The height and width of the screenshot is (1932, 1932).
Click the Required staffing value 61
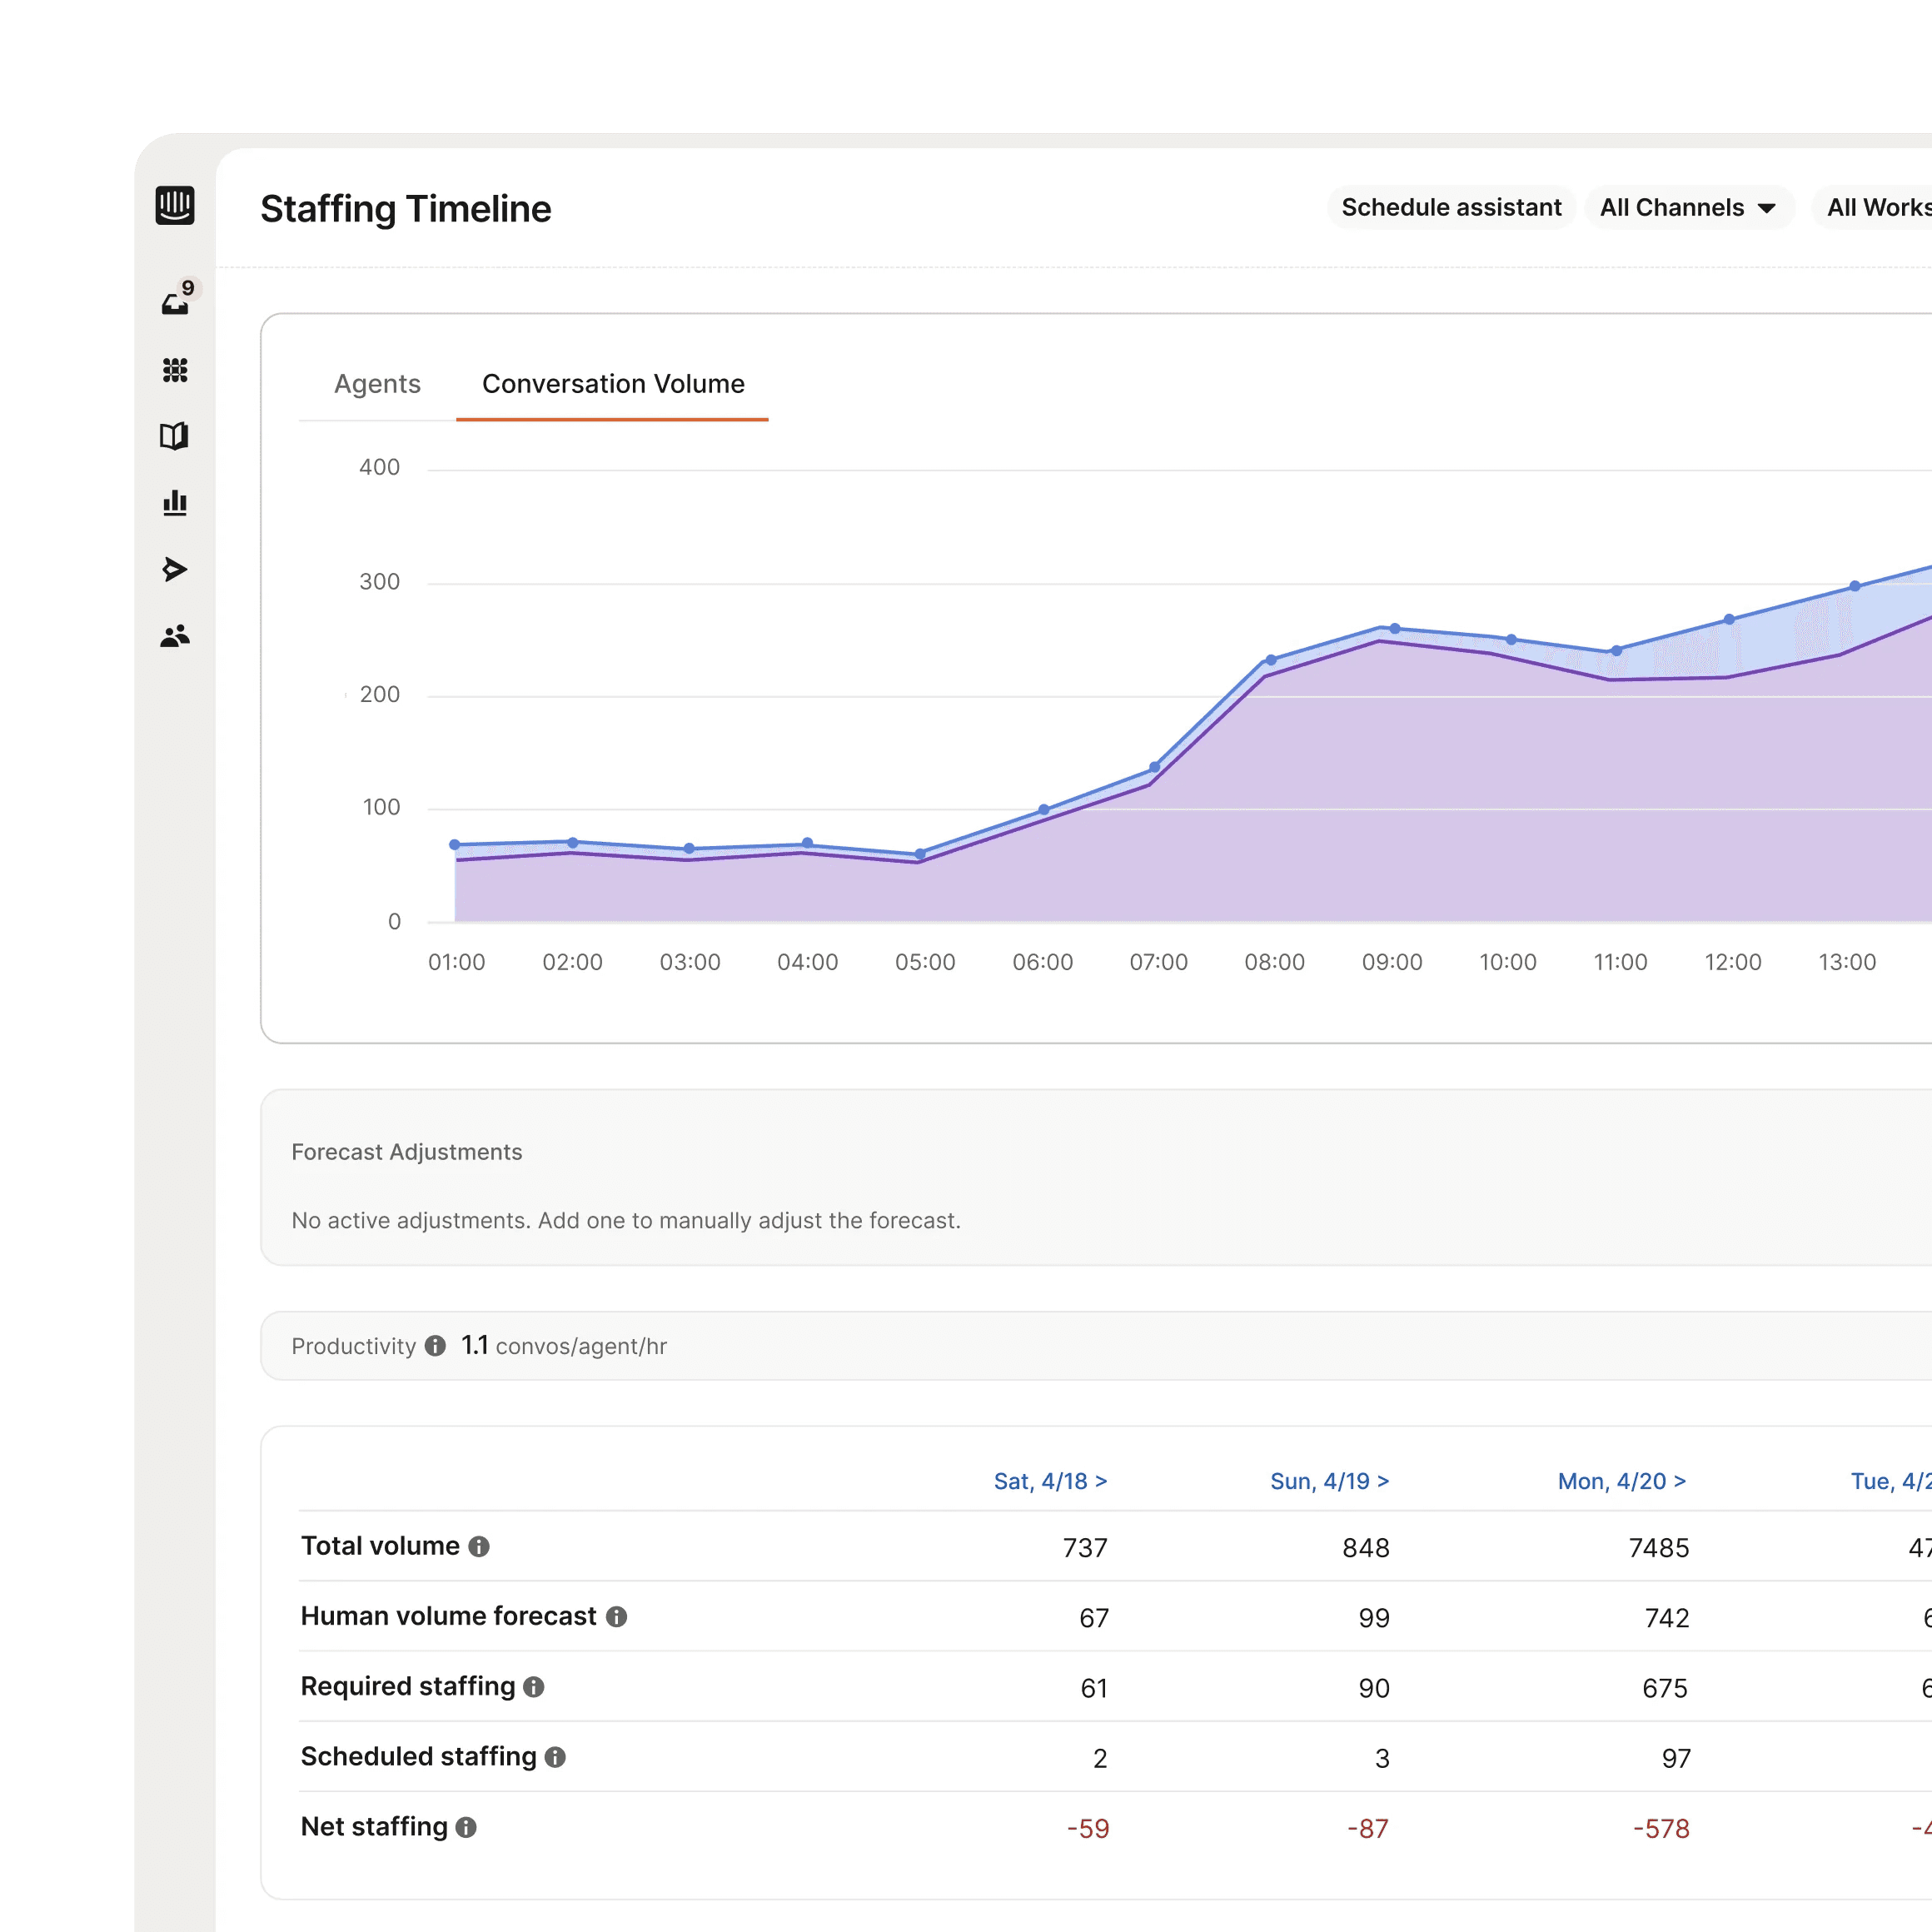click(1094, 1688)
